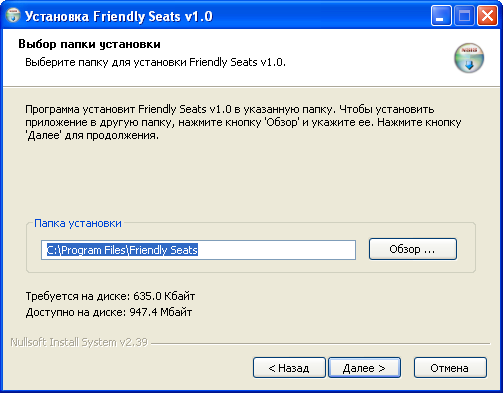
Task: Click the 'Nullsoft Install System v2.39' text
Action: 79,342
